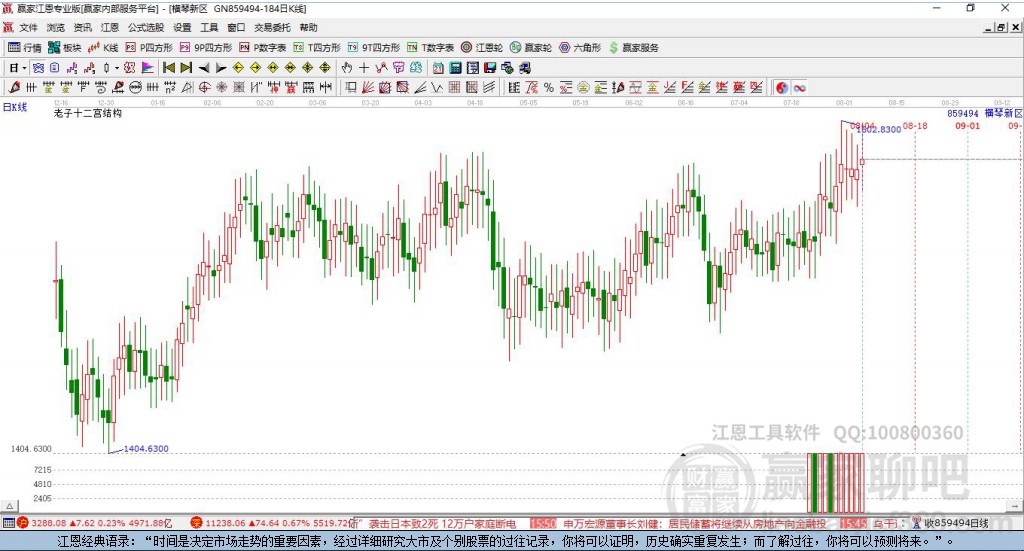The image size is (1024, 551).
Task: Click the hand pan tool icon
Action: coord(347,68)
